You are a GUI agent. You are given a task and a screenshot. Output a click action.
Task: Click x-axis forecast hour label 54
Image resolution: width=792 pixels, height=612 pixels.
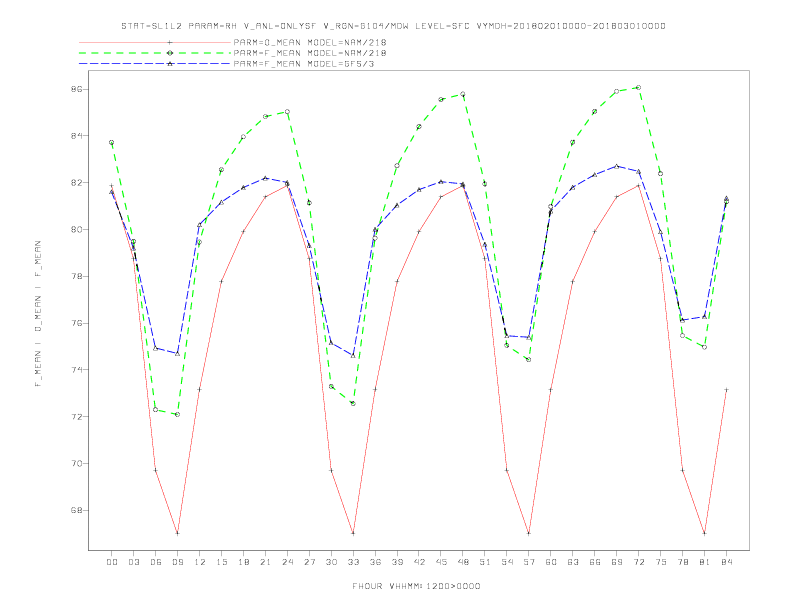[x=507, y=562]
